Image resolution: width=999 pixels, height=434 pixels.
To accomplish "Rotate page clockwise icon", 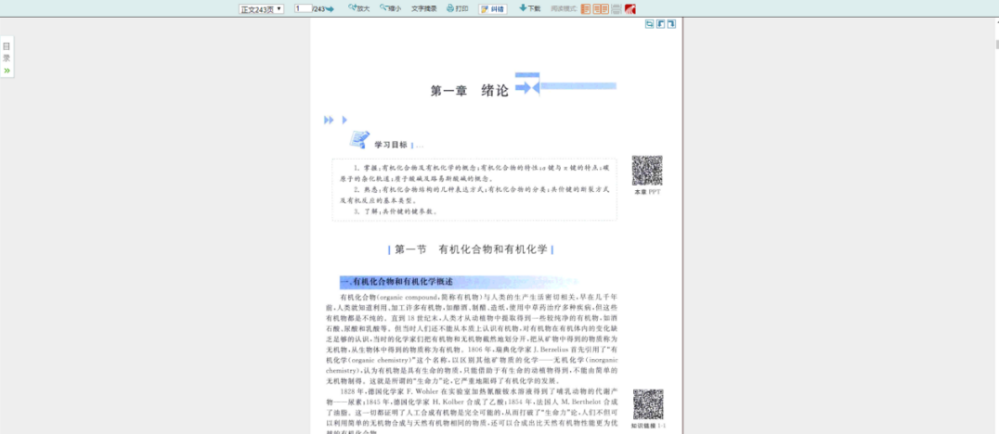I will [x=672, y=24].
